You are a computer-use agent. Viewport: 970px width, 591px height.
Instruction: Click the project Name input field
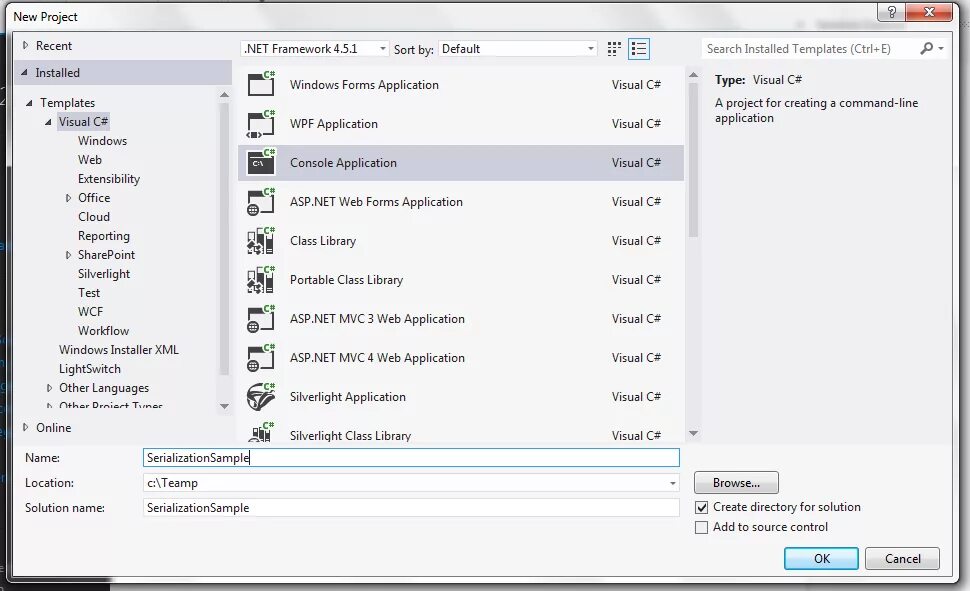[x=411, y=457]
